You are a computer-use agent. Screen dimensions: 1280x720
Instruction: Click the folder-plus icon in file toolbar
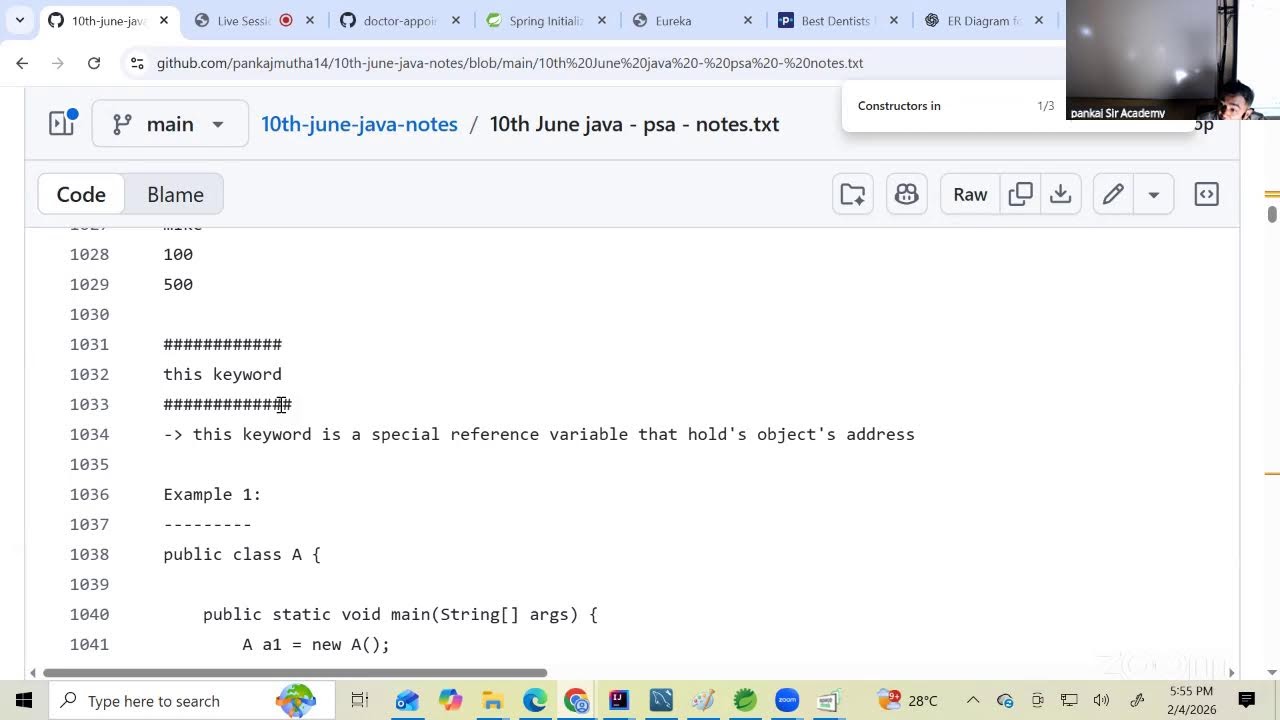[x=853, y=194]
